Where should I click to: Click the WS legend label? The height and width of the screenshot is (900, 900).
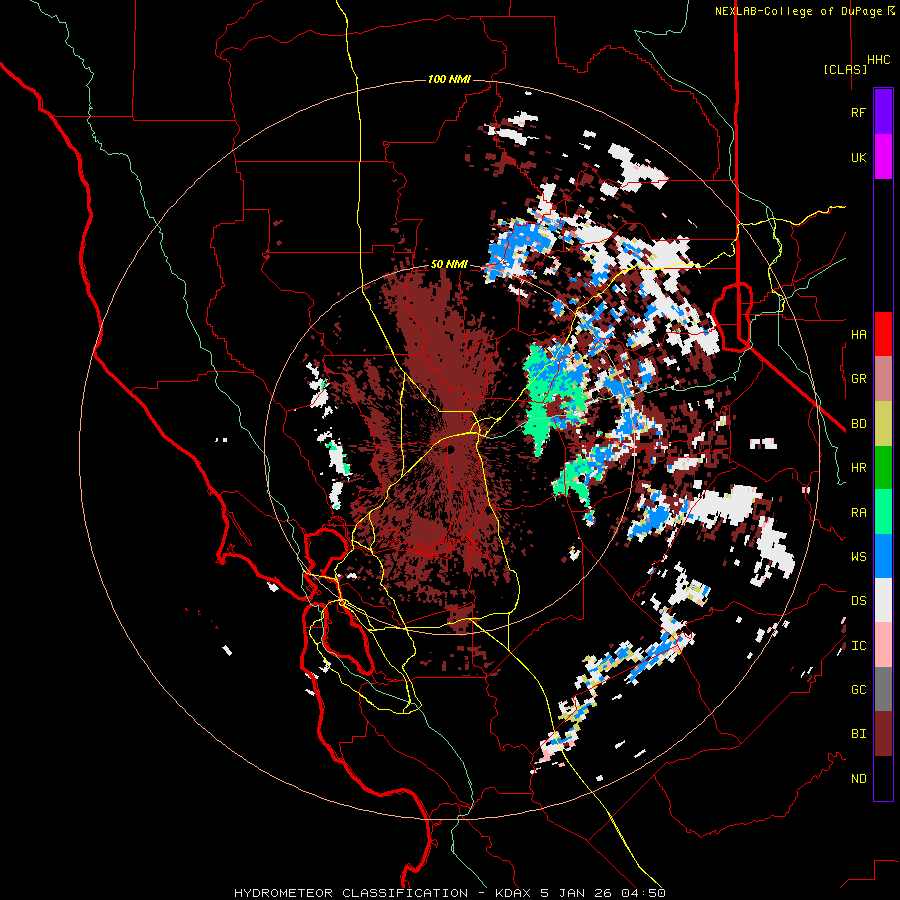pyautogui.click(x=858, y=557)
